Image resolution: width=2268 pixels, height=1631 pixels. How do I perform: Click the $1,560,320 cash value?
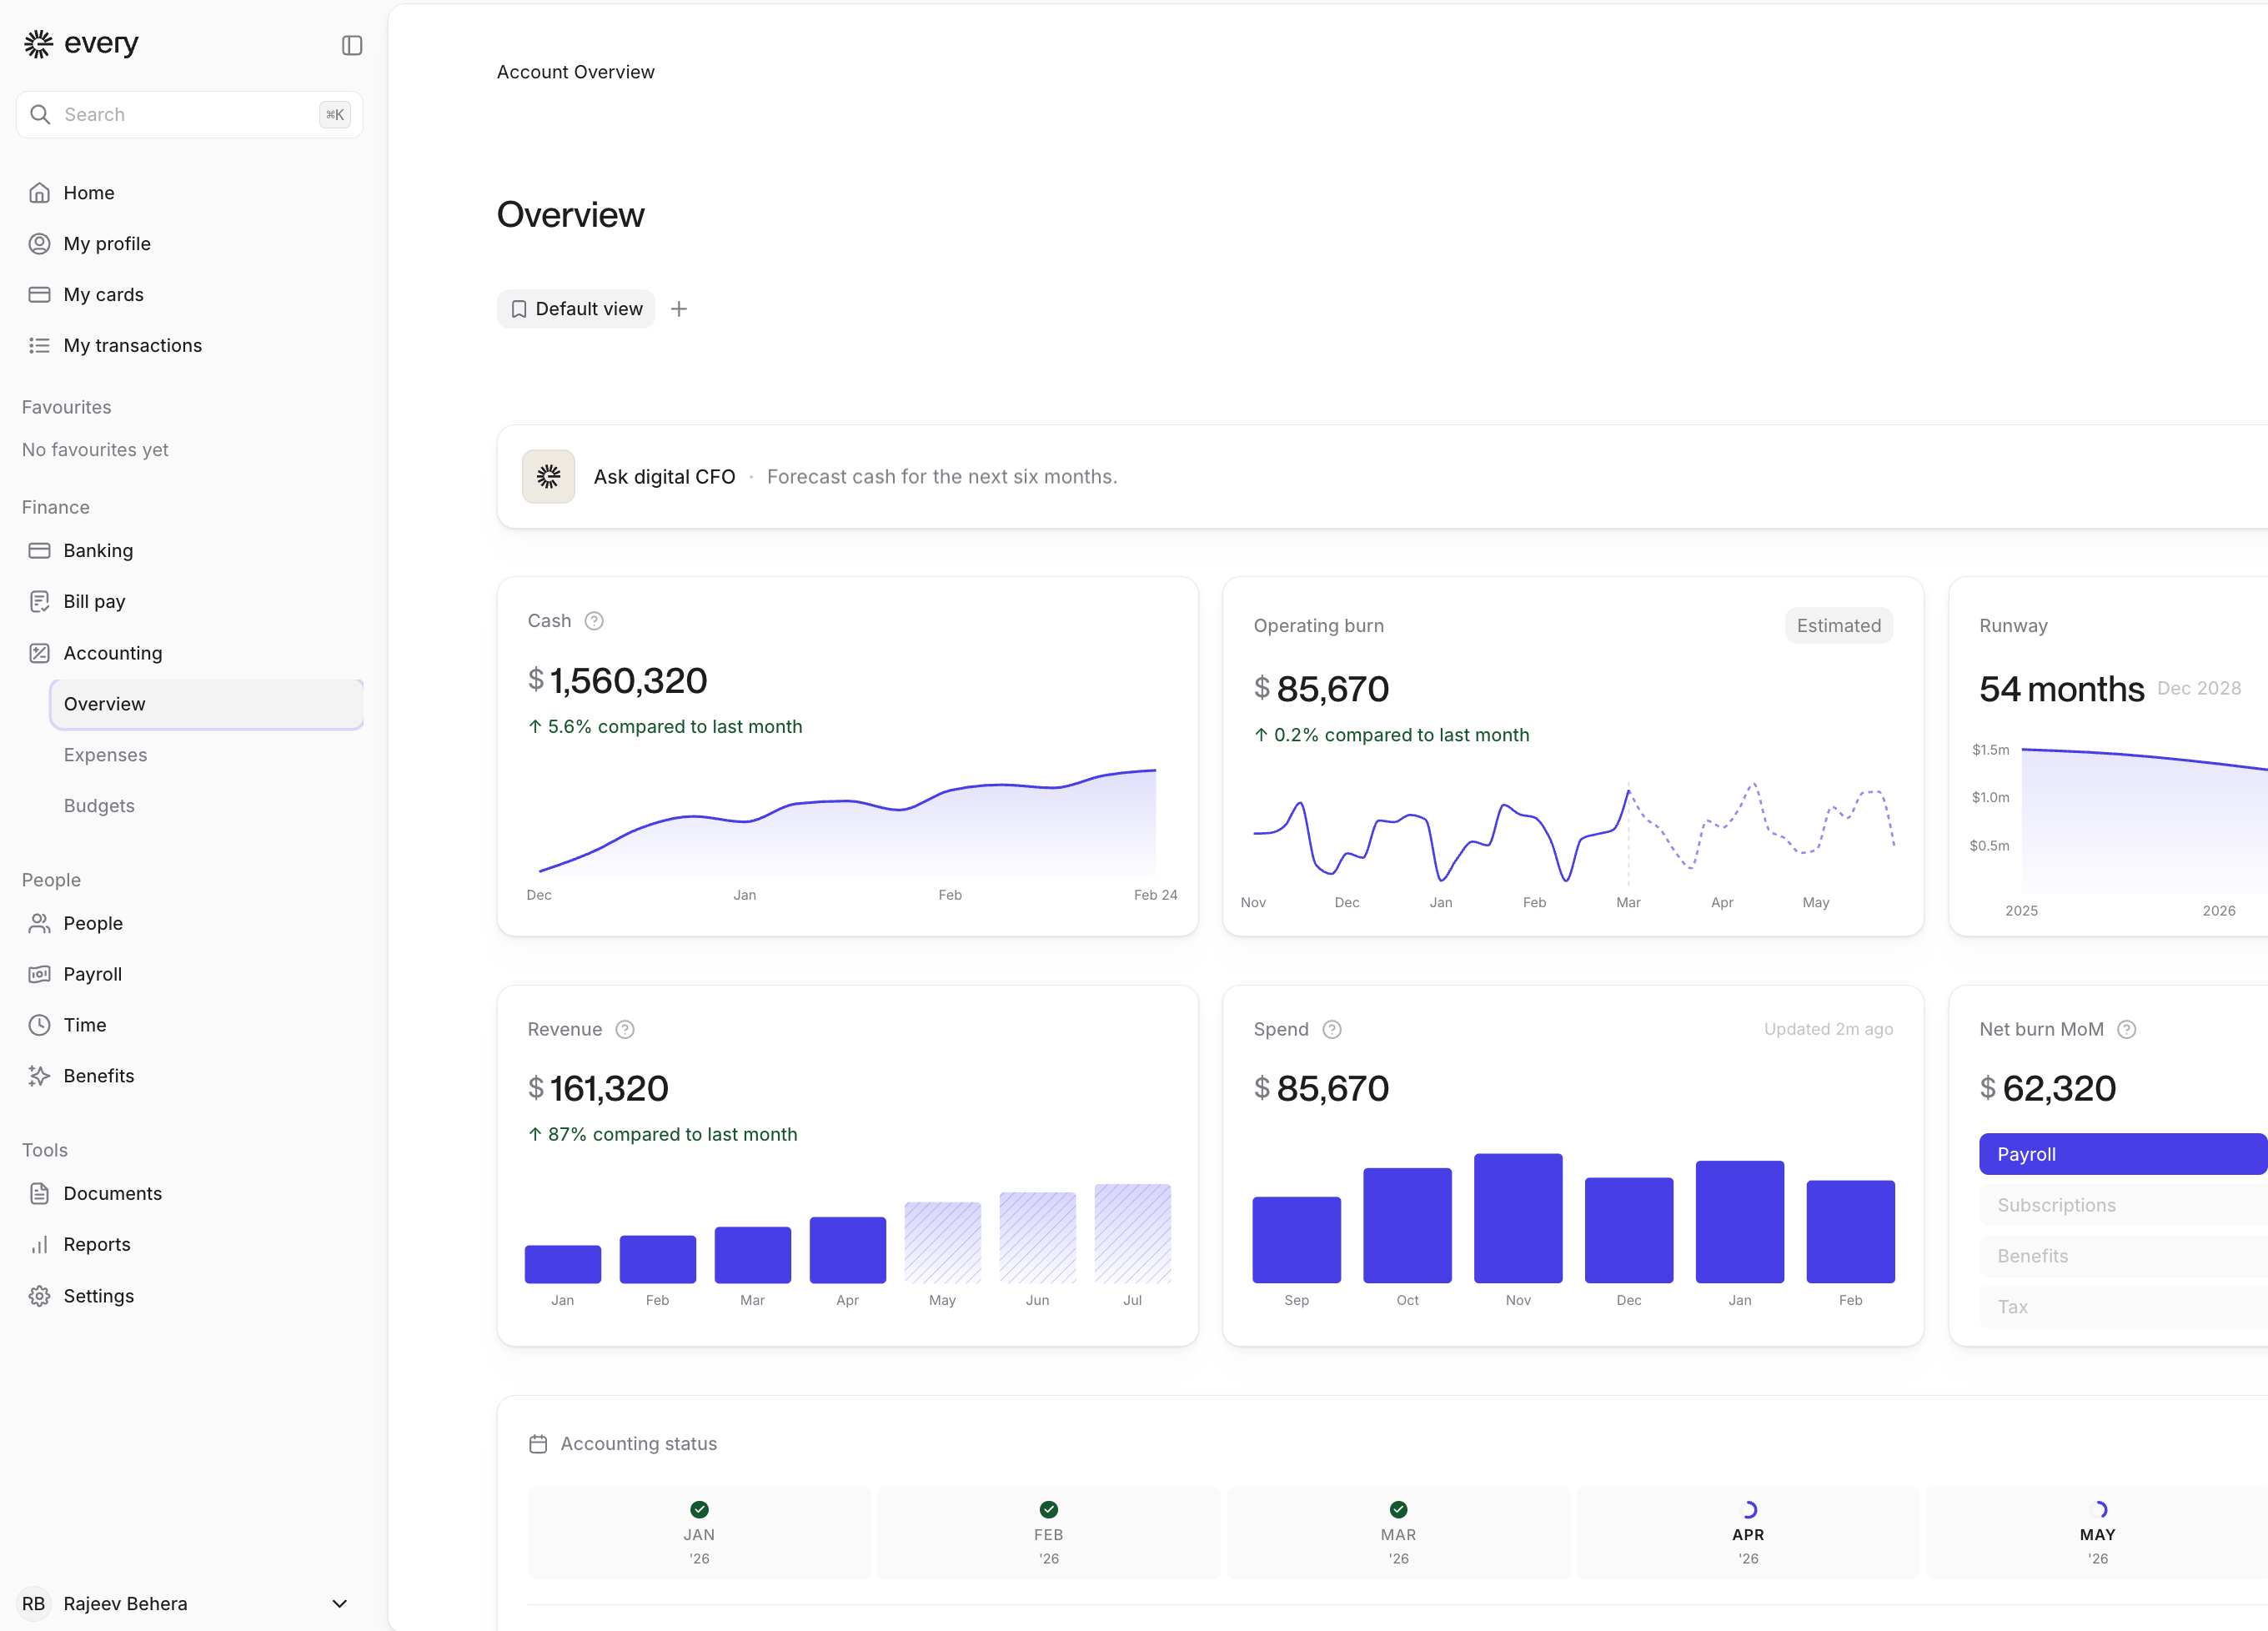coord(617,681)
